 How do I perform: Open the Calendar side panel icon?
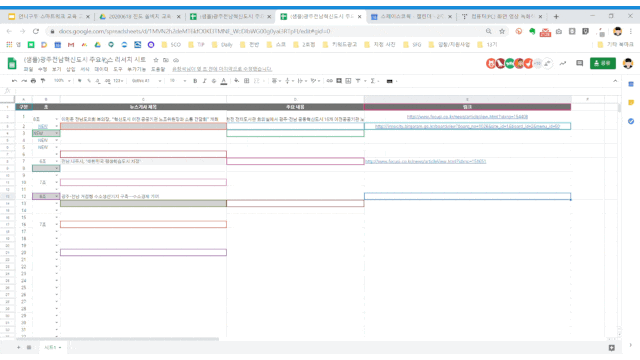click(631, 84)
